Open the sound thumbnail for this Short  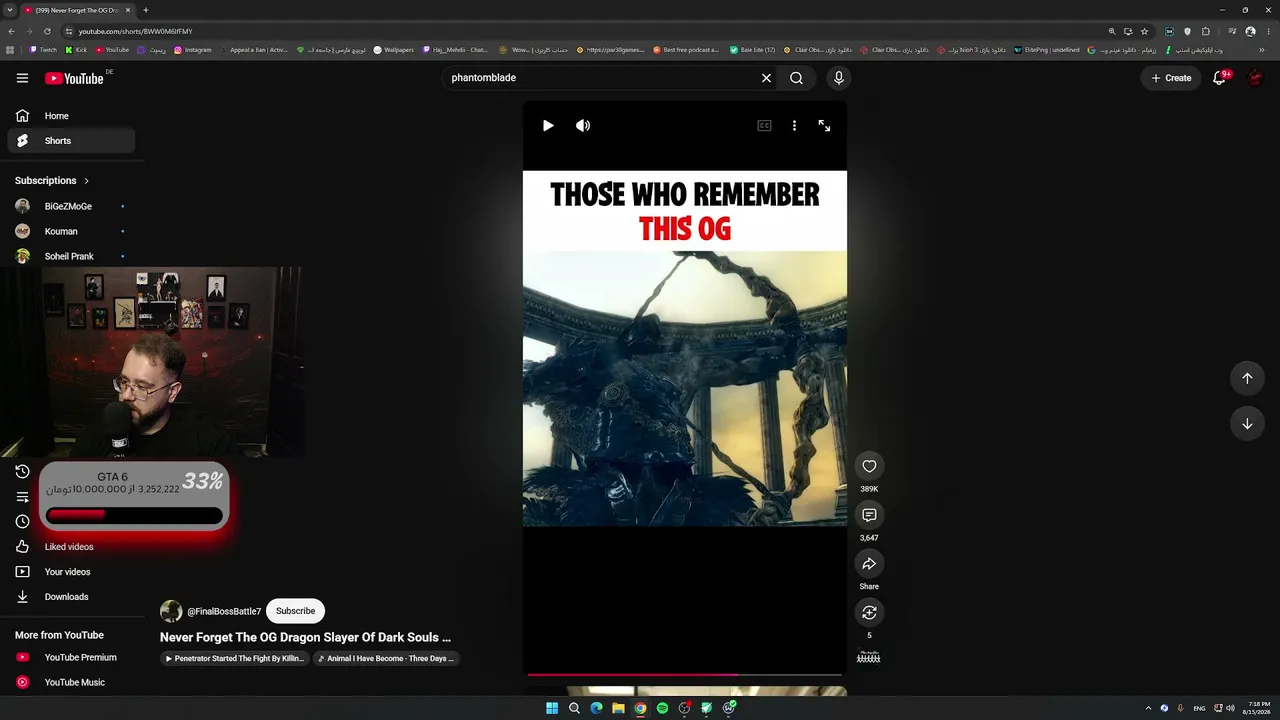click(869, 657)
